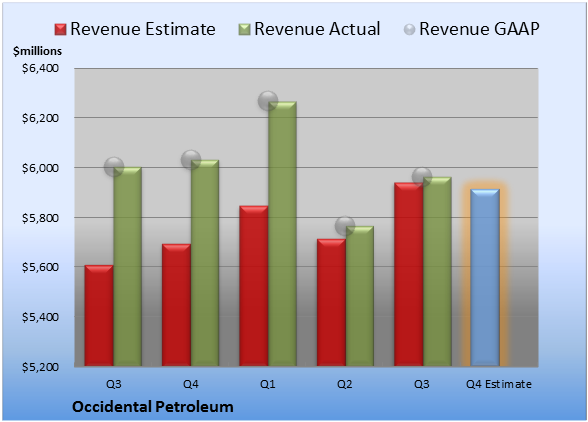Click the "$6,400" y-axis value
The image size is (588, 422).
click(x=40, y=68)
